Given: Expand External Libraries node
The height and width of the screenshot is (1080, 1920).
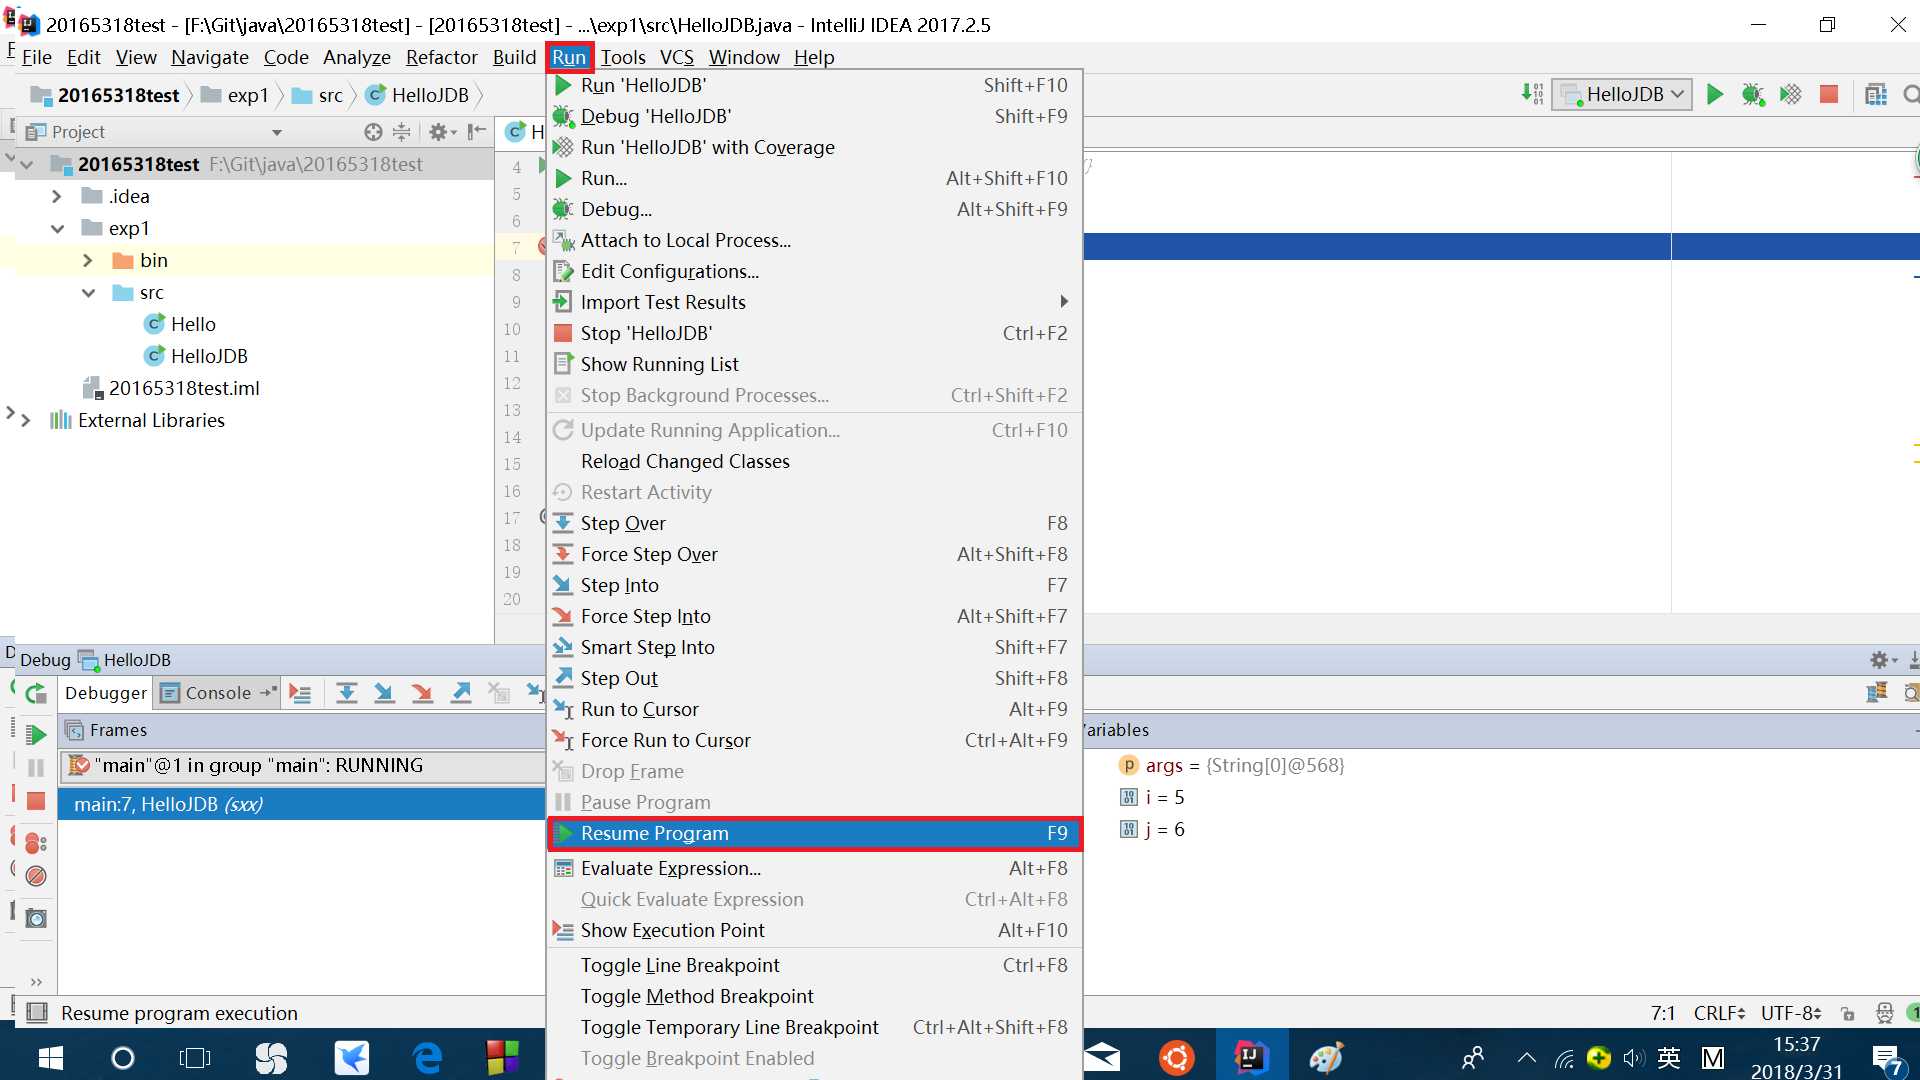Looking at the screenshot, I should click(x=27, y=420).
